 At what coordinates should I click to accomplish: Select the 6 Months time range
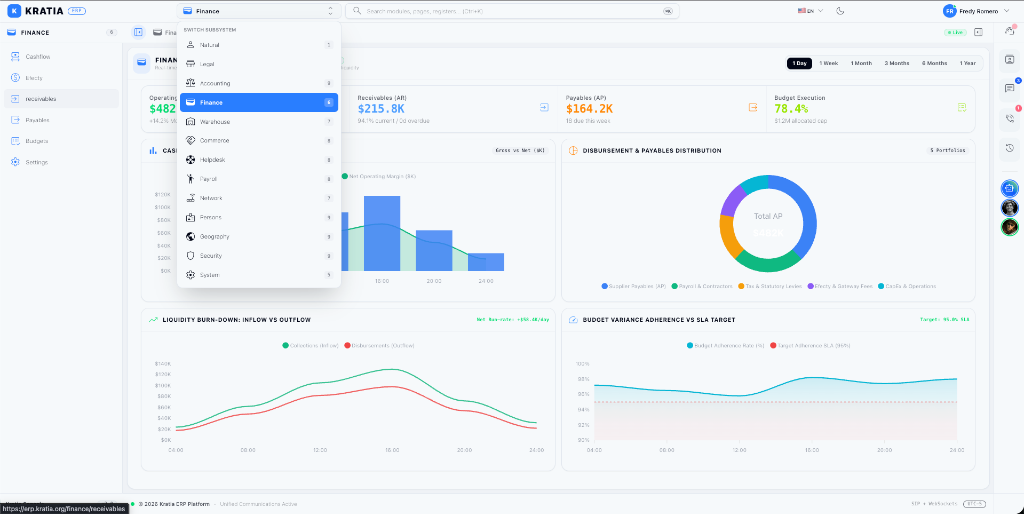click(935, 63)
